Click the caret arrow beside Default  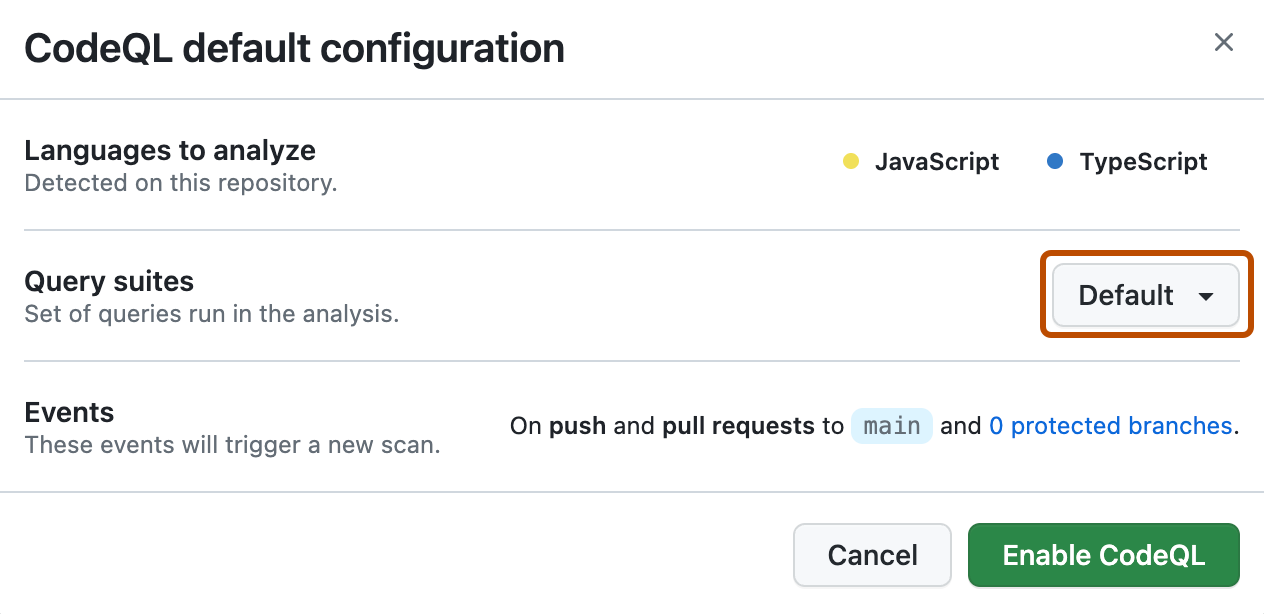coord(1206,297)
